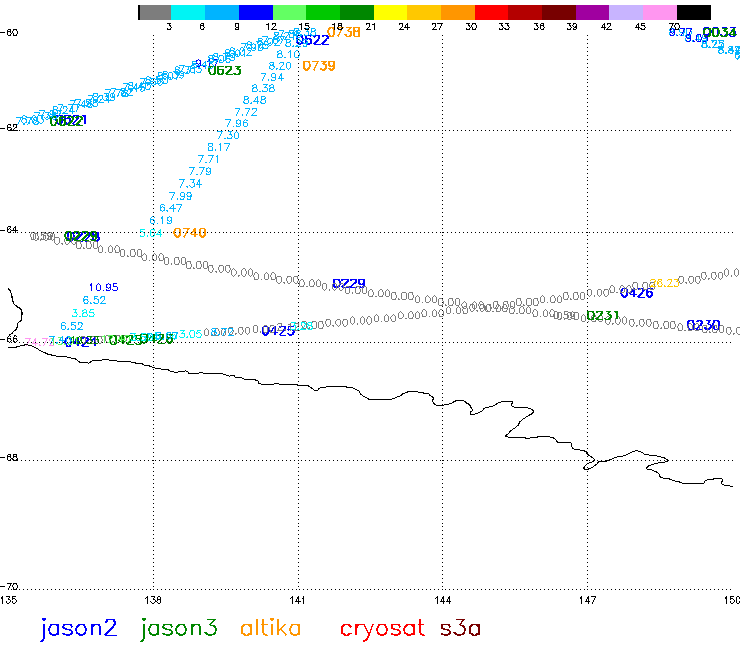Select the orange 0739 track label

pos(319,66)
